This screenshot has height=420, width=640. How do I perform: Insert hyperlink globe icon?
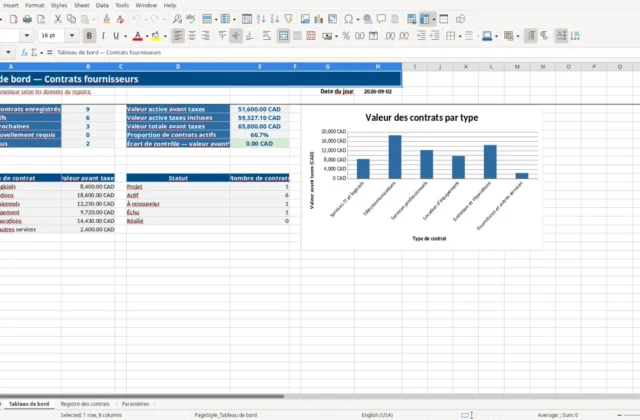[367, 19]
